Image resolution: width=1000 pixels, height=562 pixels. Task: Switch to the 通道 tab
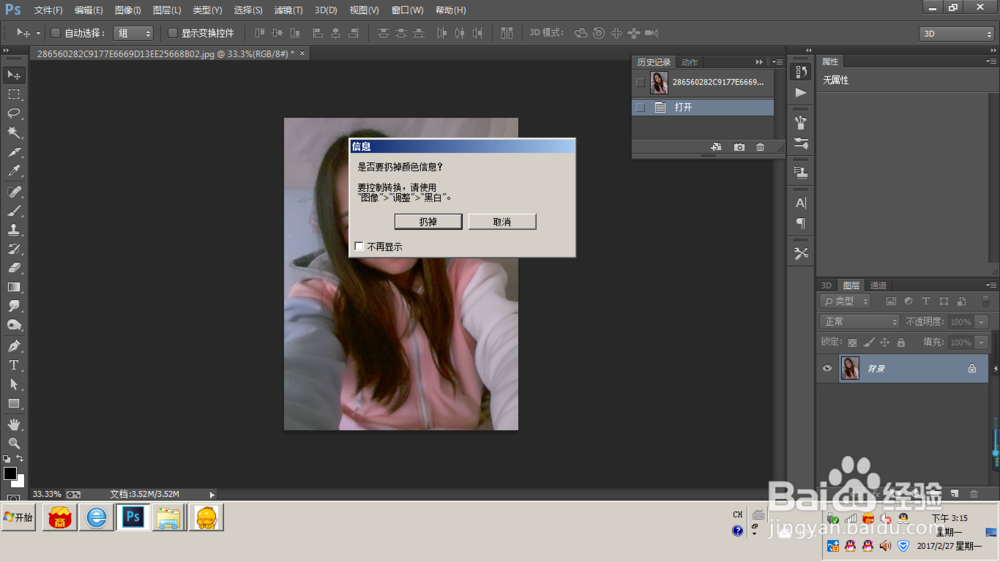[878, 285]
